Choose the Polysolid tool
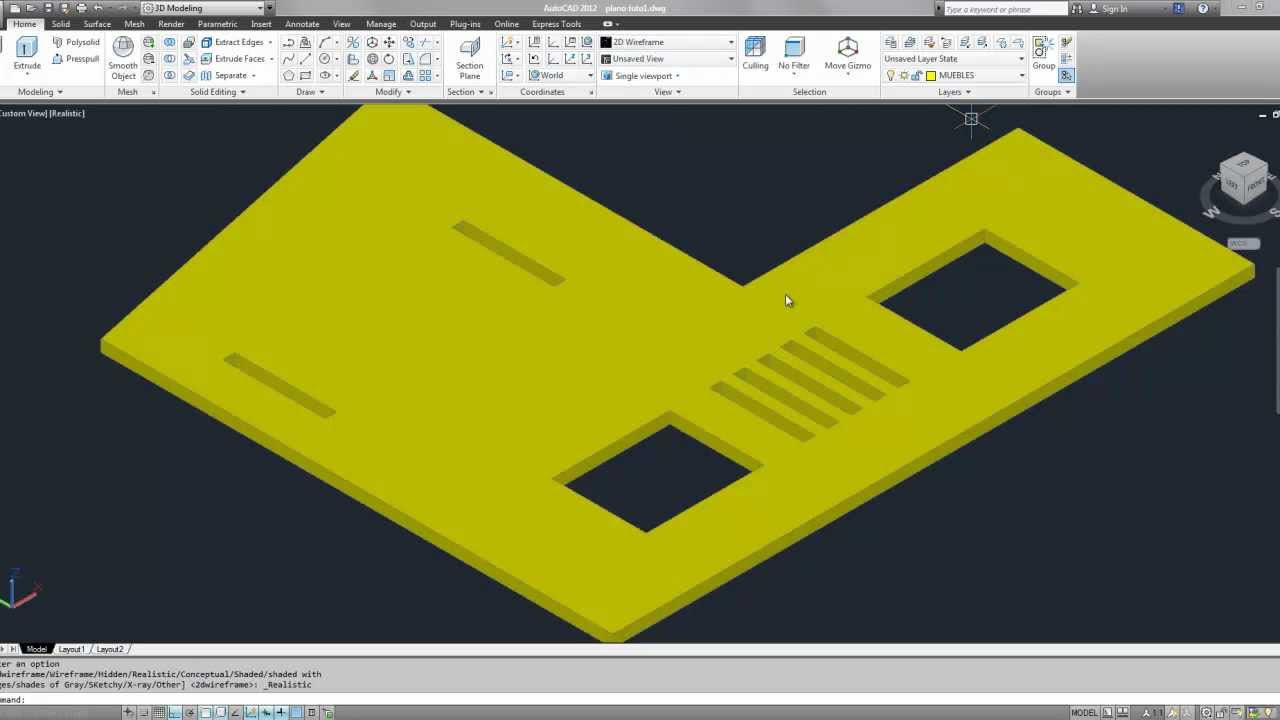 click(x=76, y=42)
